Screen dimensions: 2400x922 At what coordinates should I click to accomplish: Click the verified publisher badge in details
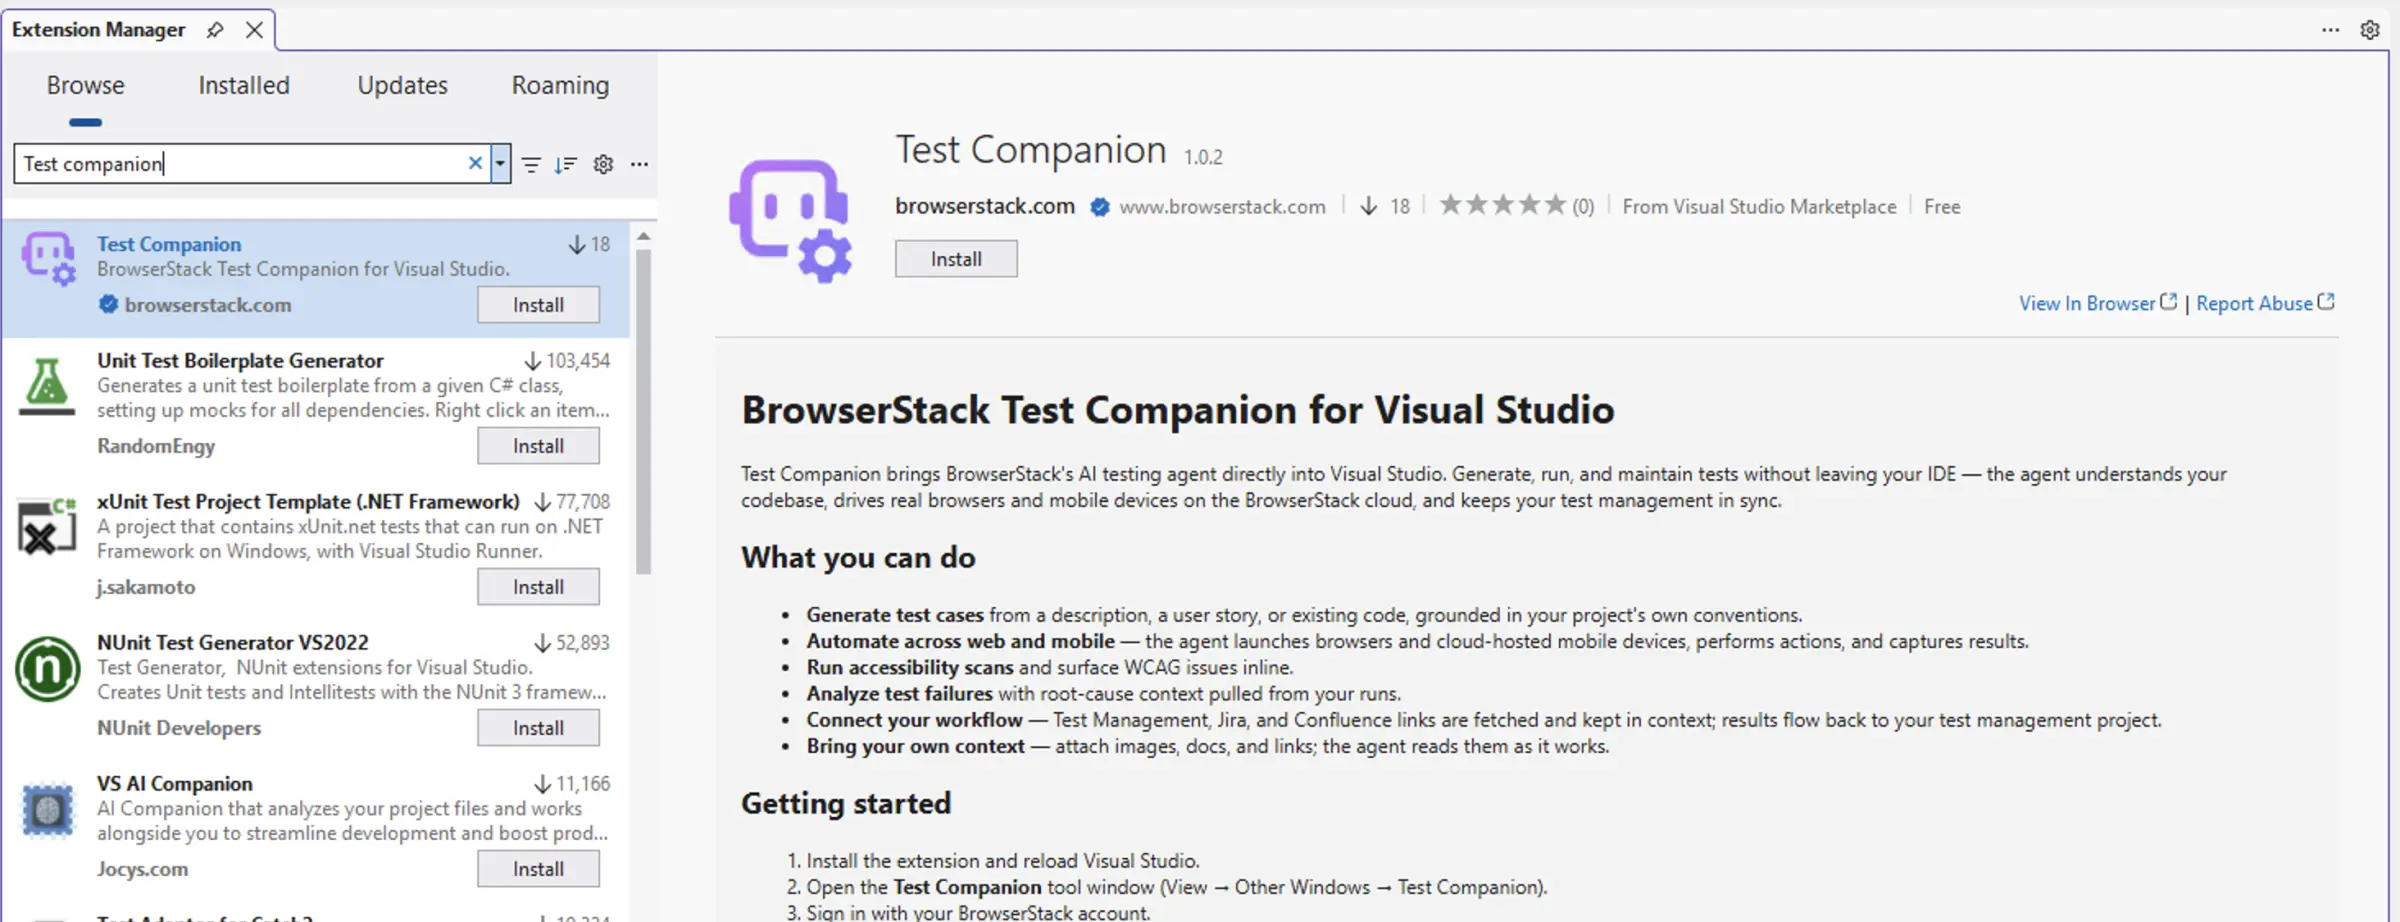coord(1100,207)
